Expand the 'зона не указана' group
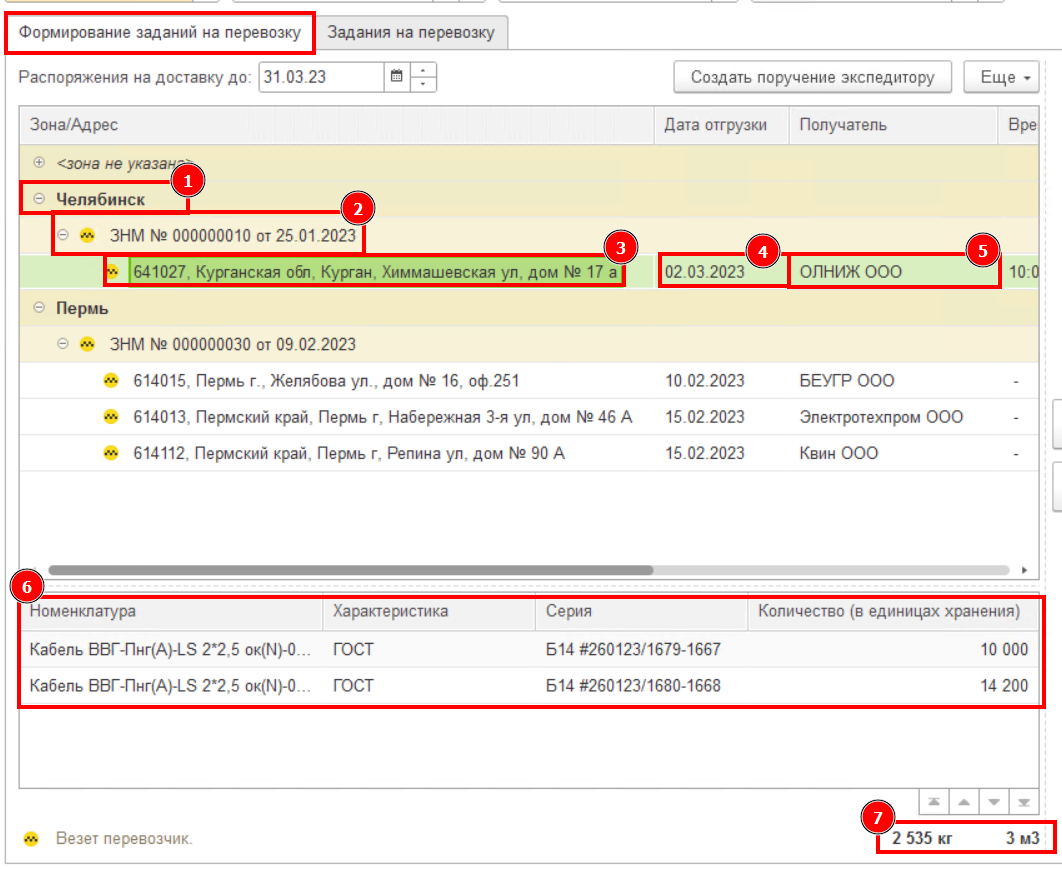 pos(39,163)
